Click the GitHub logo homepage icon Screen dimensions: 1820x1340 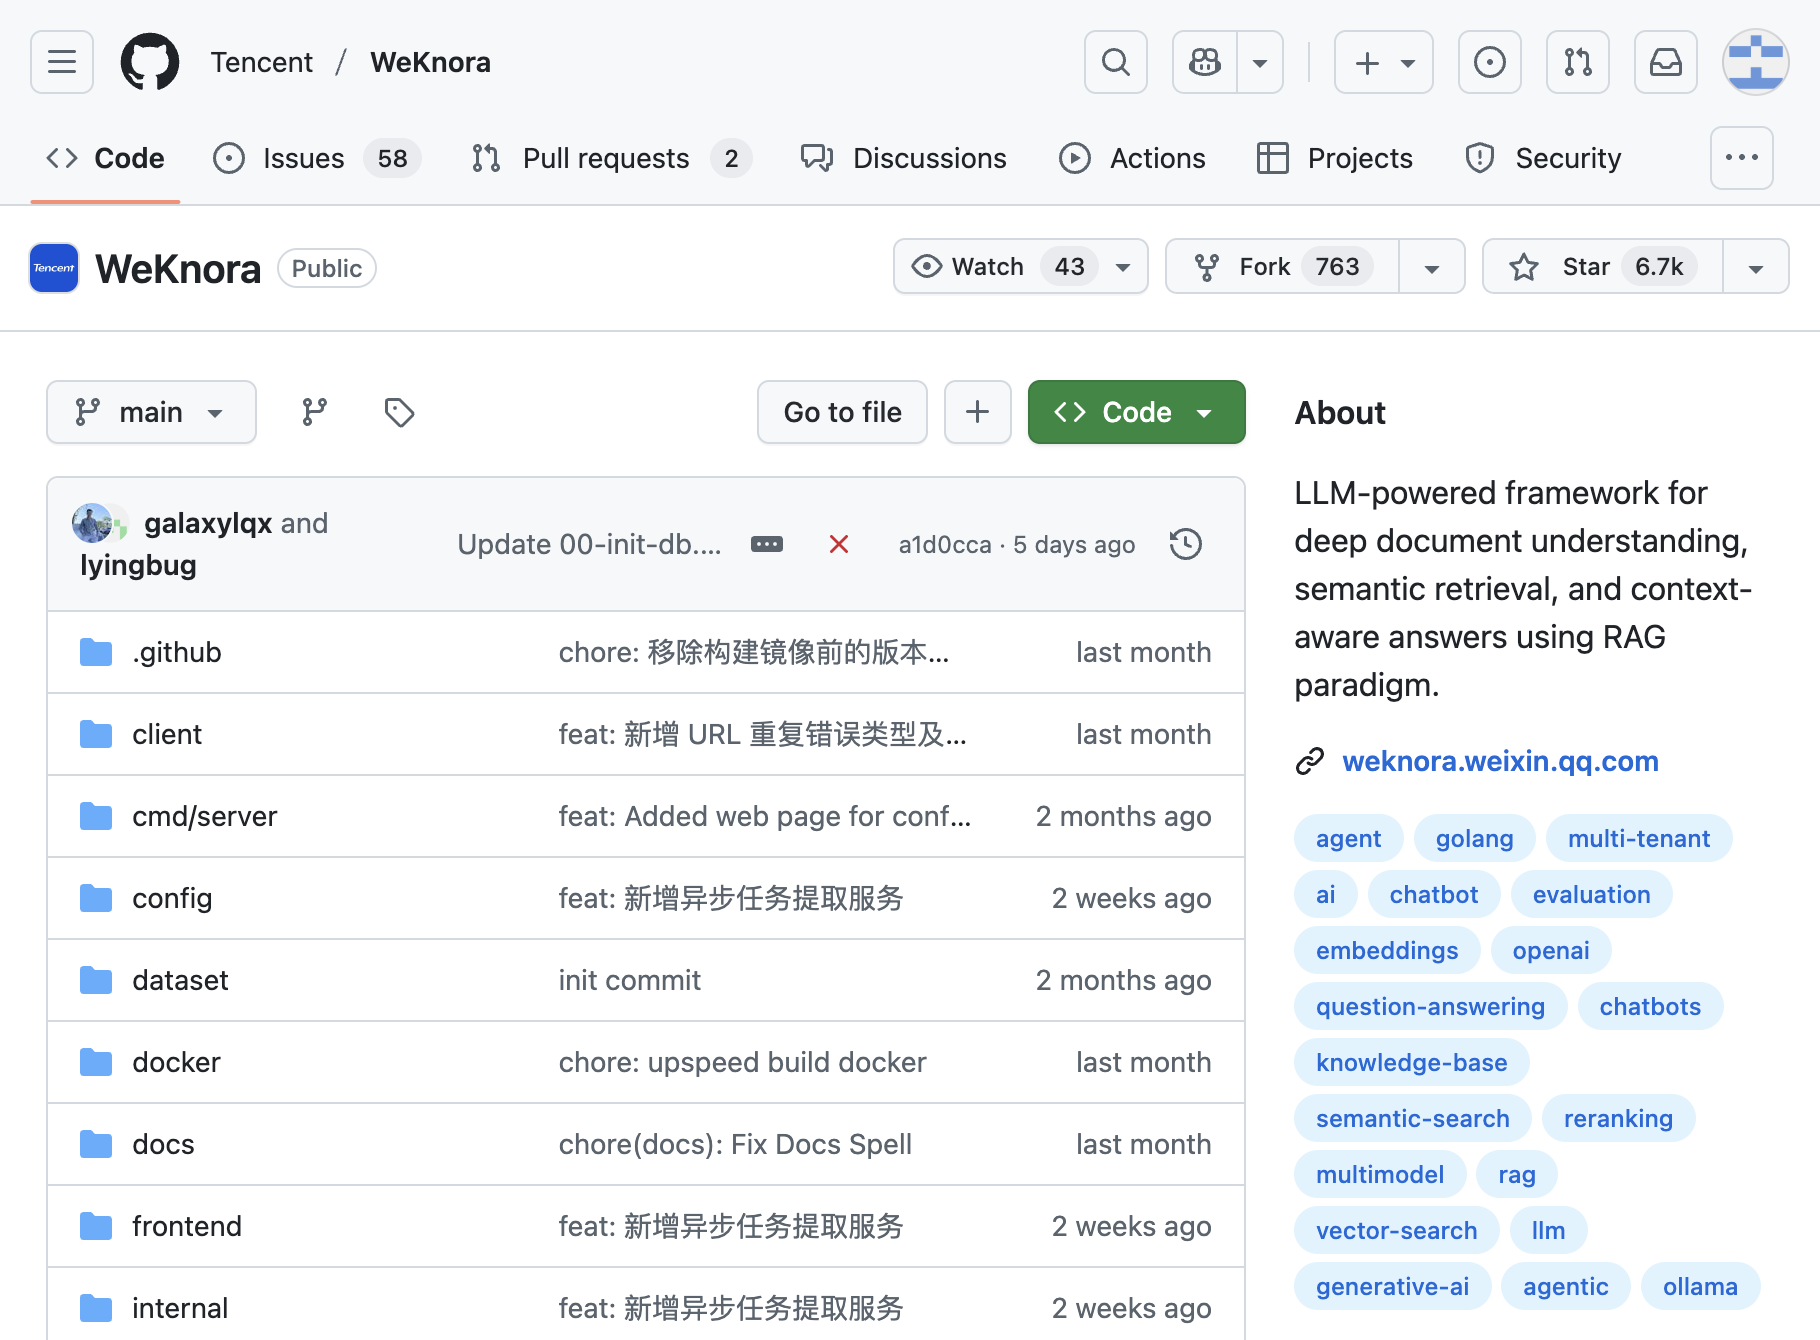[x=150, y=62]
